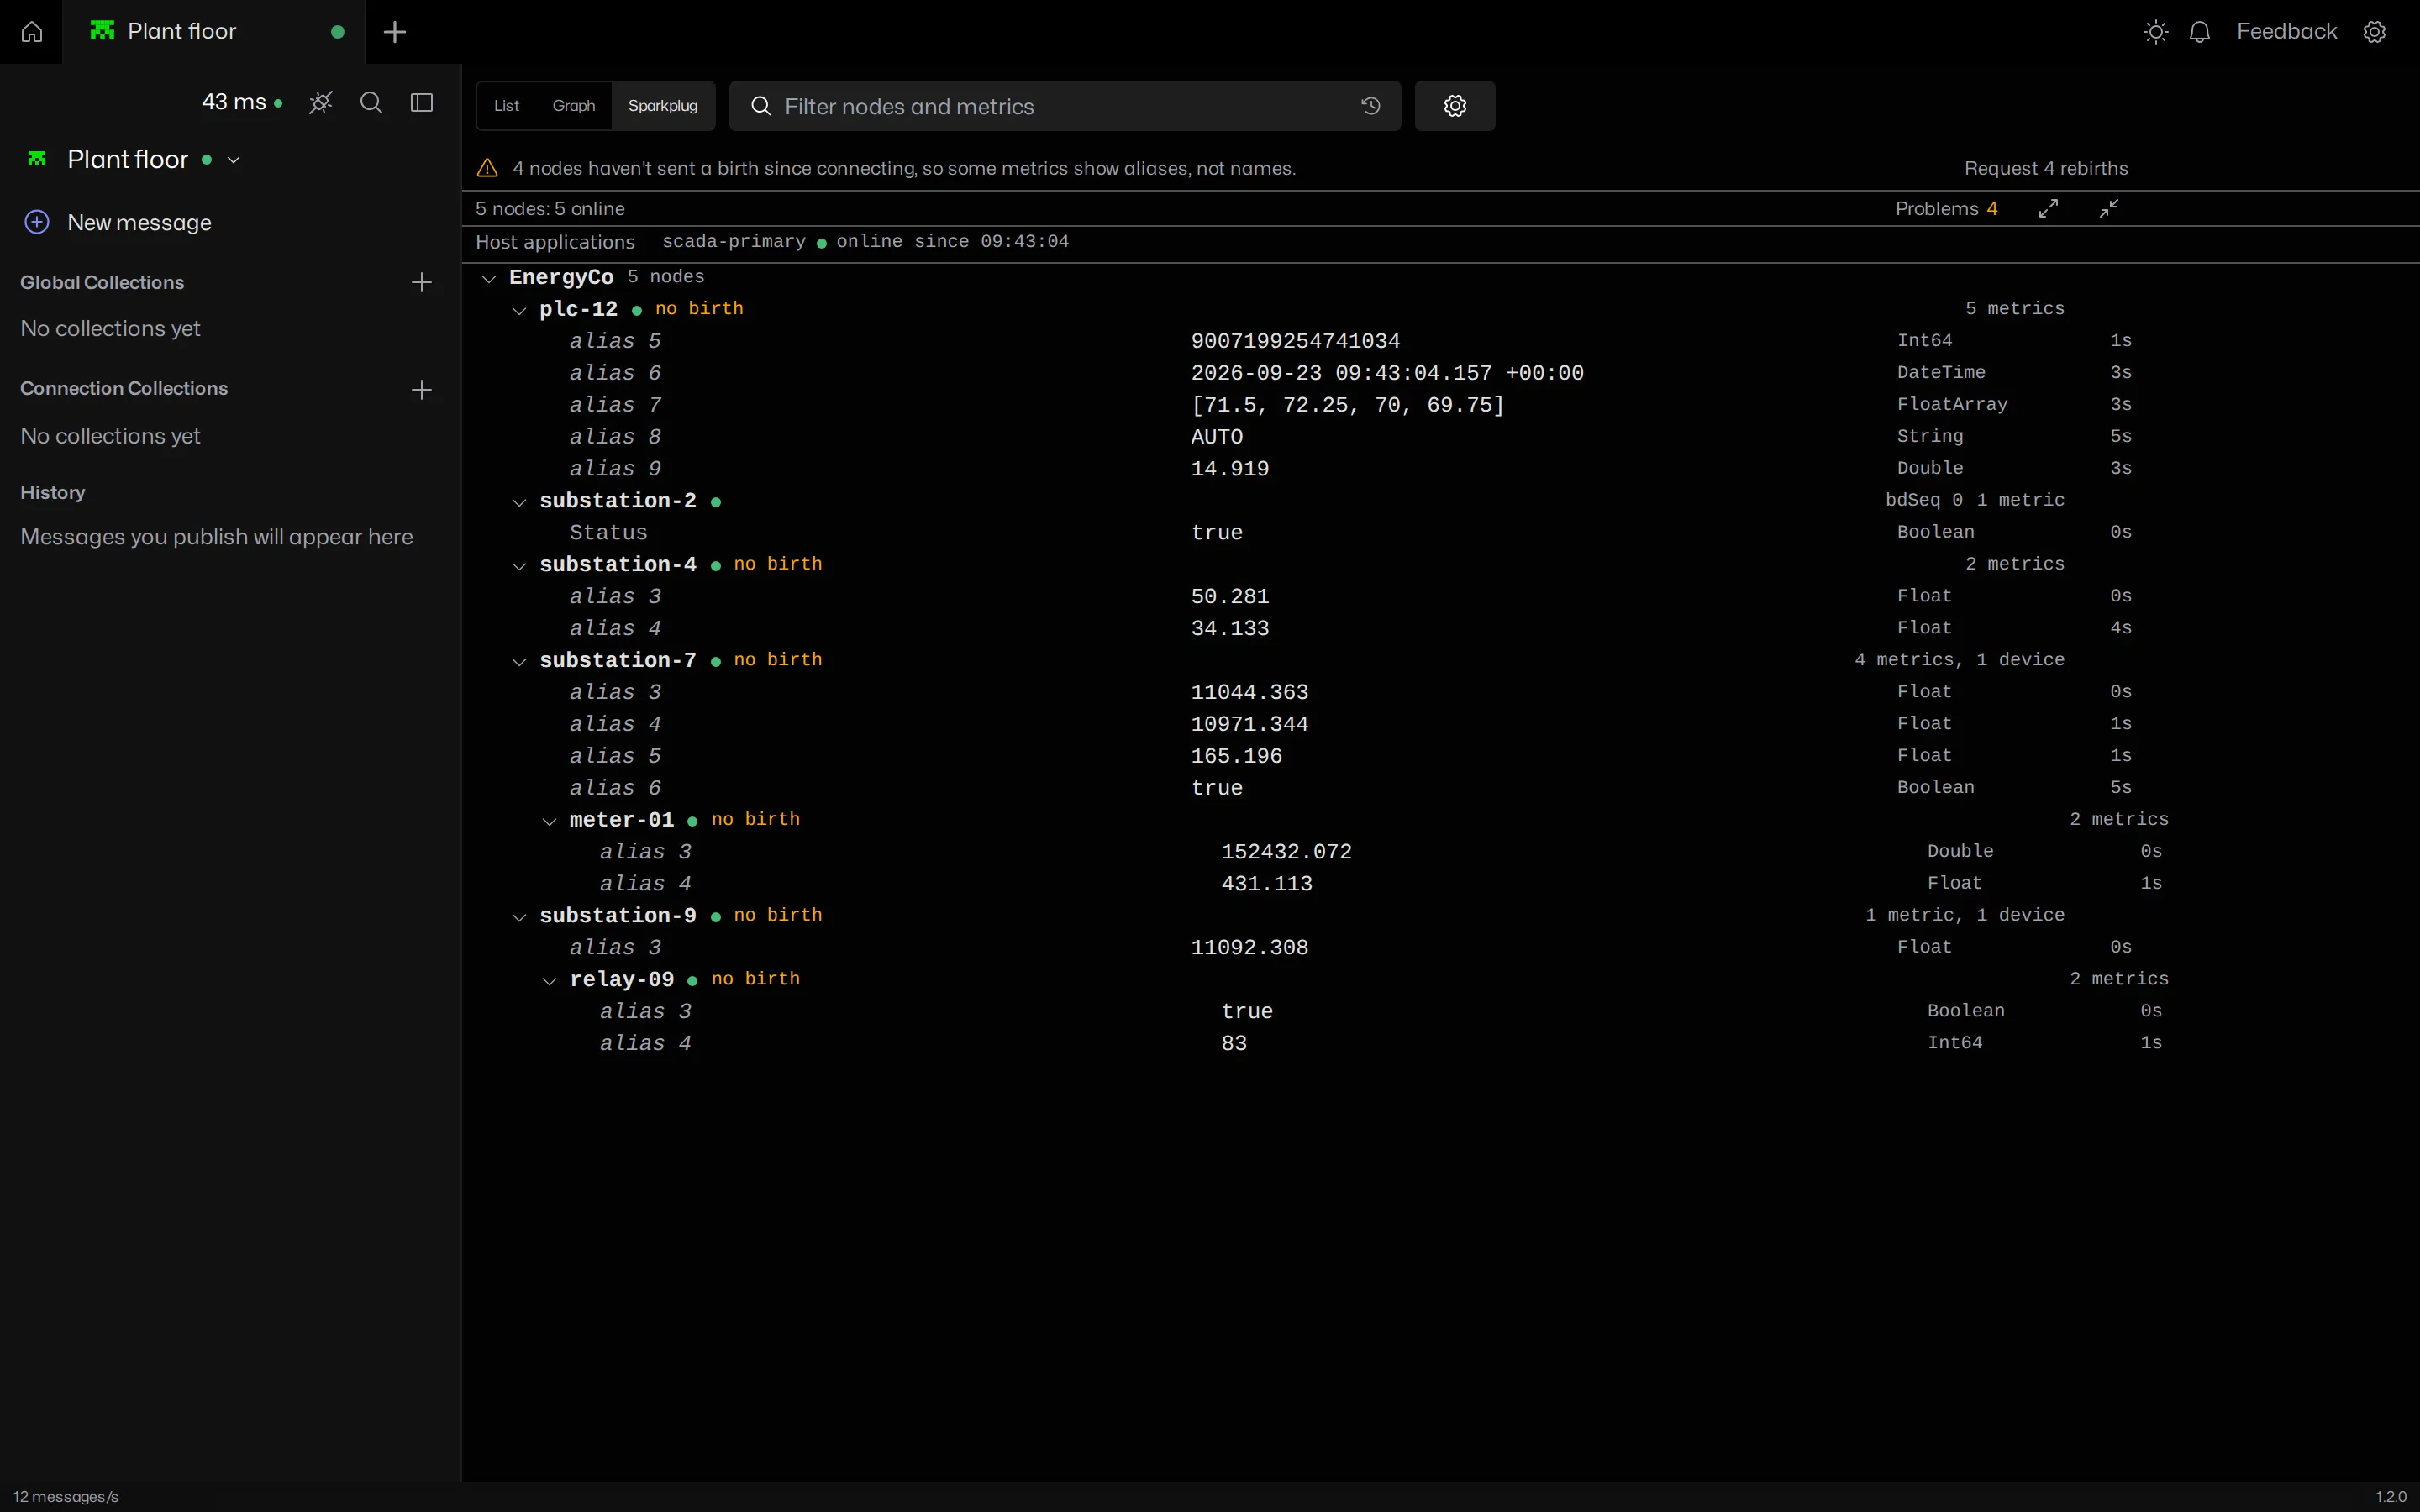
Task: Expand all nodes with the expand arrows icon
Action: [2049, 208]
